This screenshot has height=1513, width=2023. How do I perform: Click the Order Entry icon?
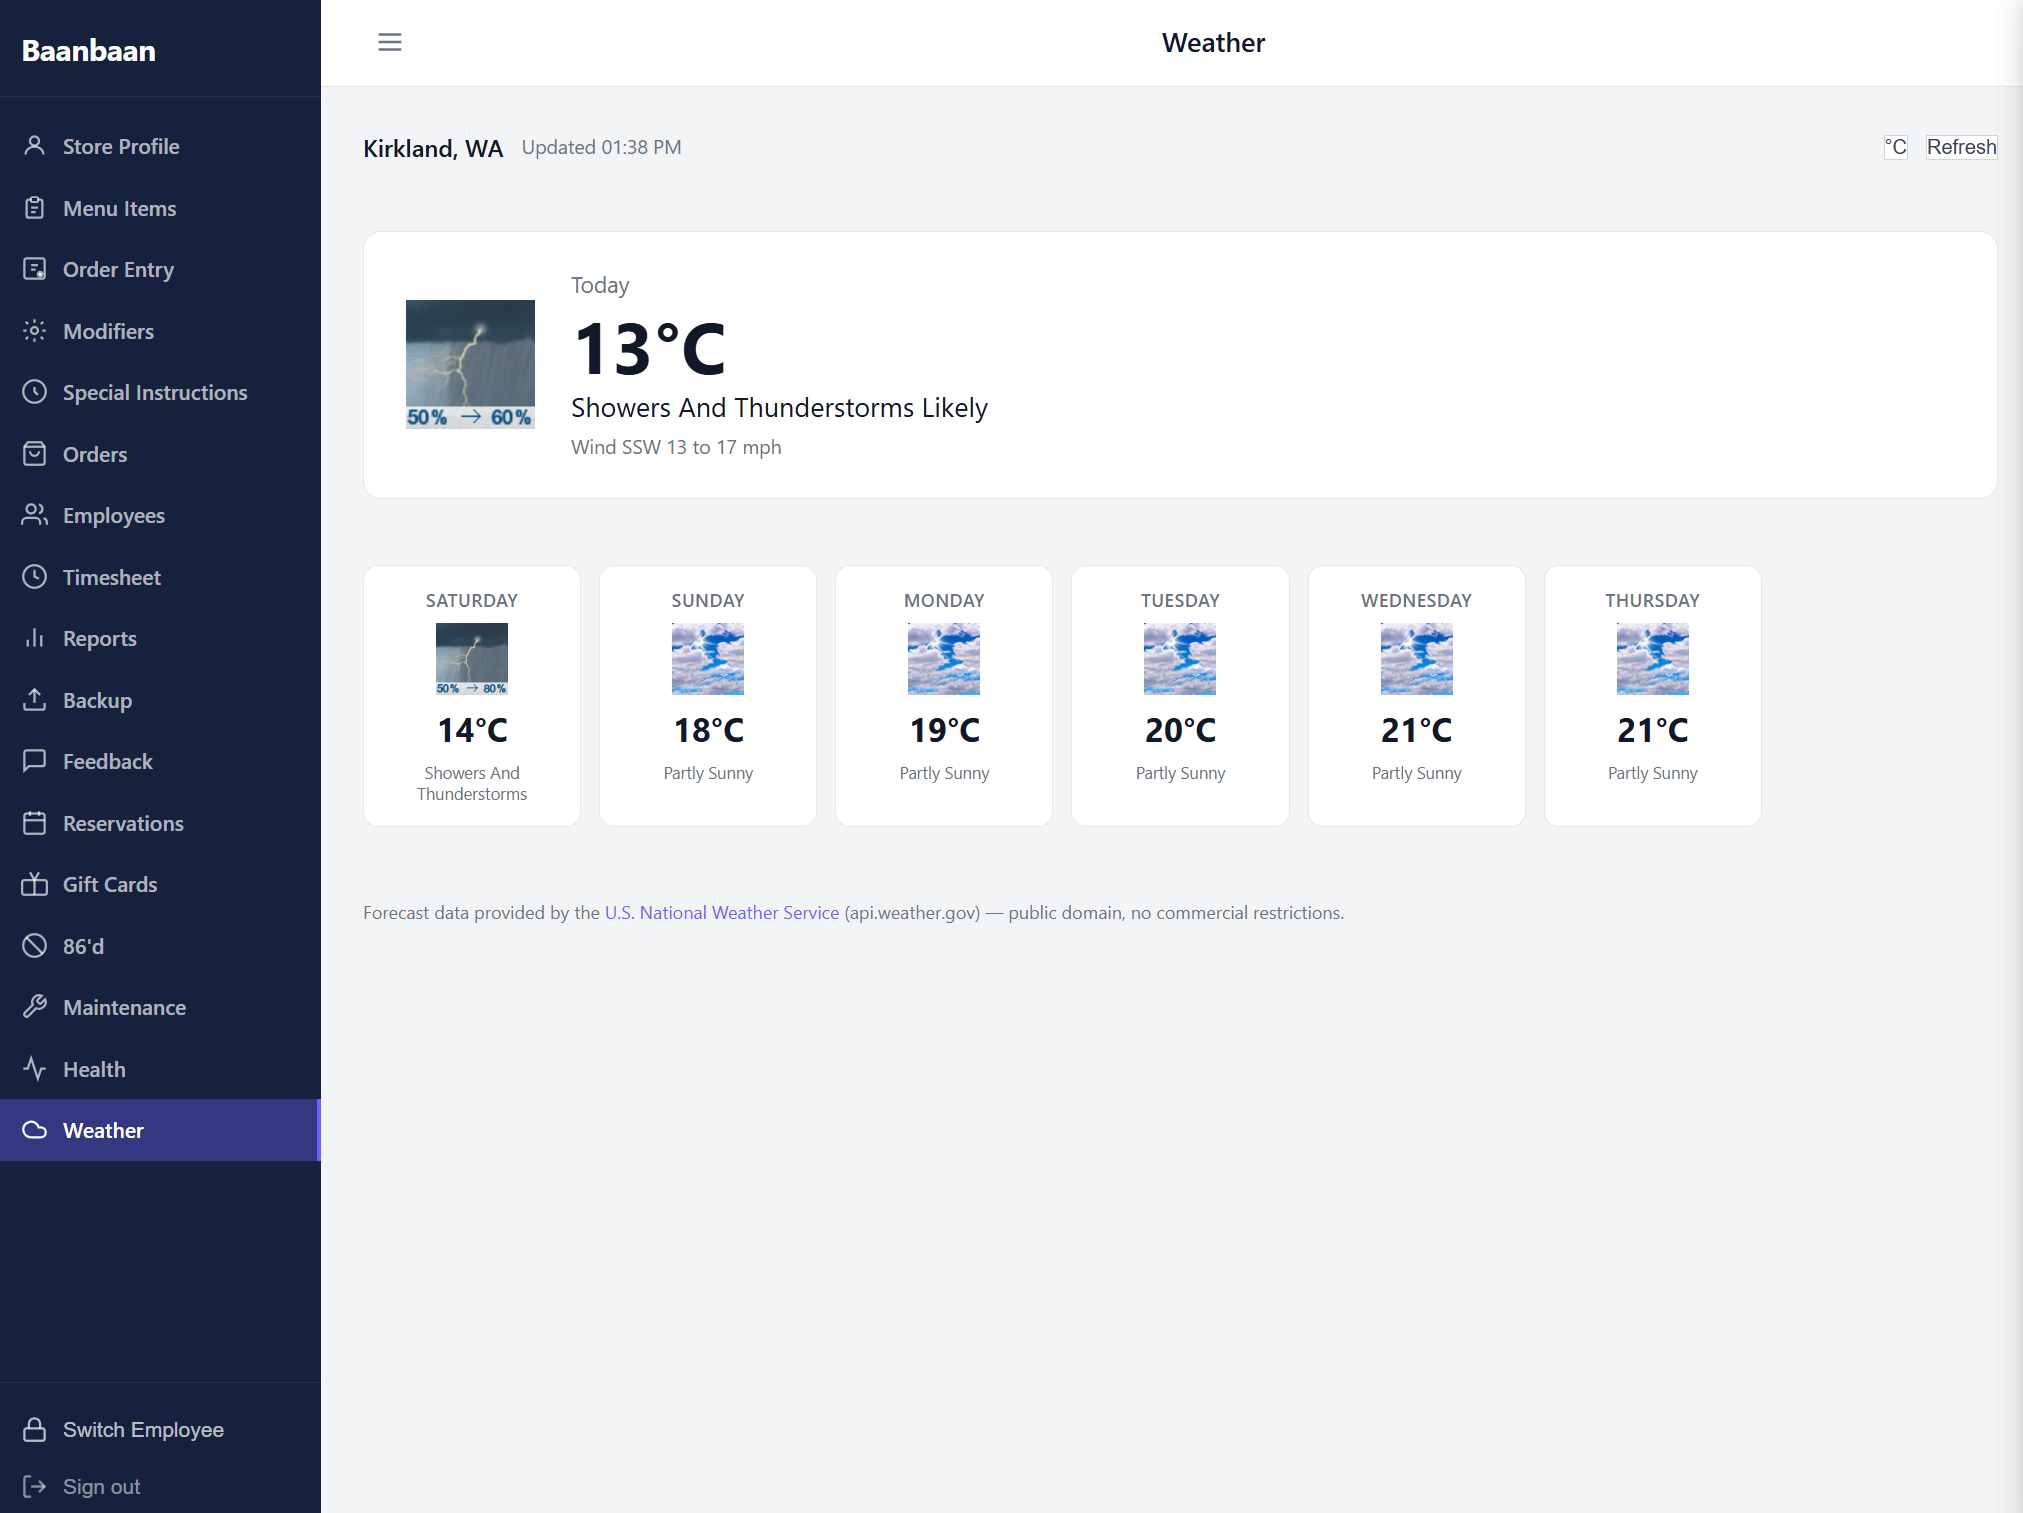pos(35,269)
